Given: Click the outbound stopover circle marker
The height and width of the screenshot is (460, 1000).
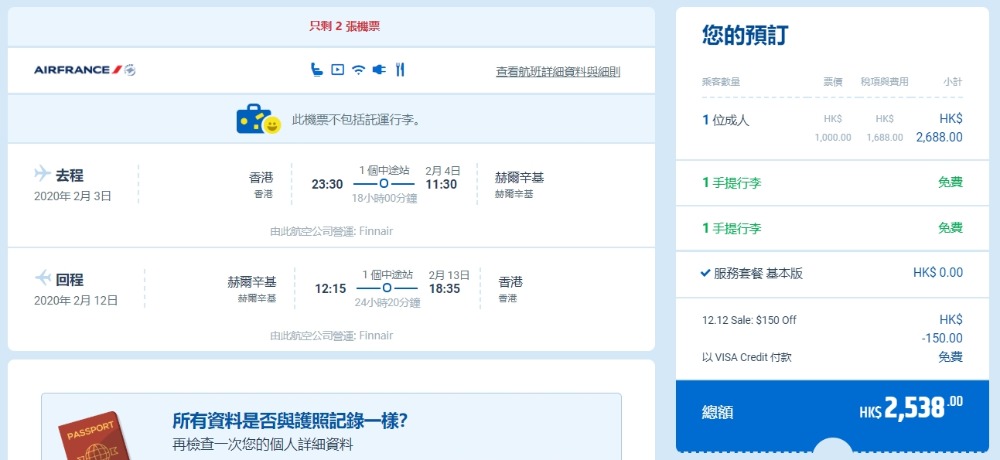Looking at the screenshot, I should click(x=387, y=184).
